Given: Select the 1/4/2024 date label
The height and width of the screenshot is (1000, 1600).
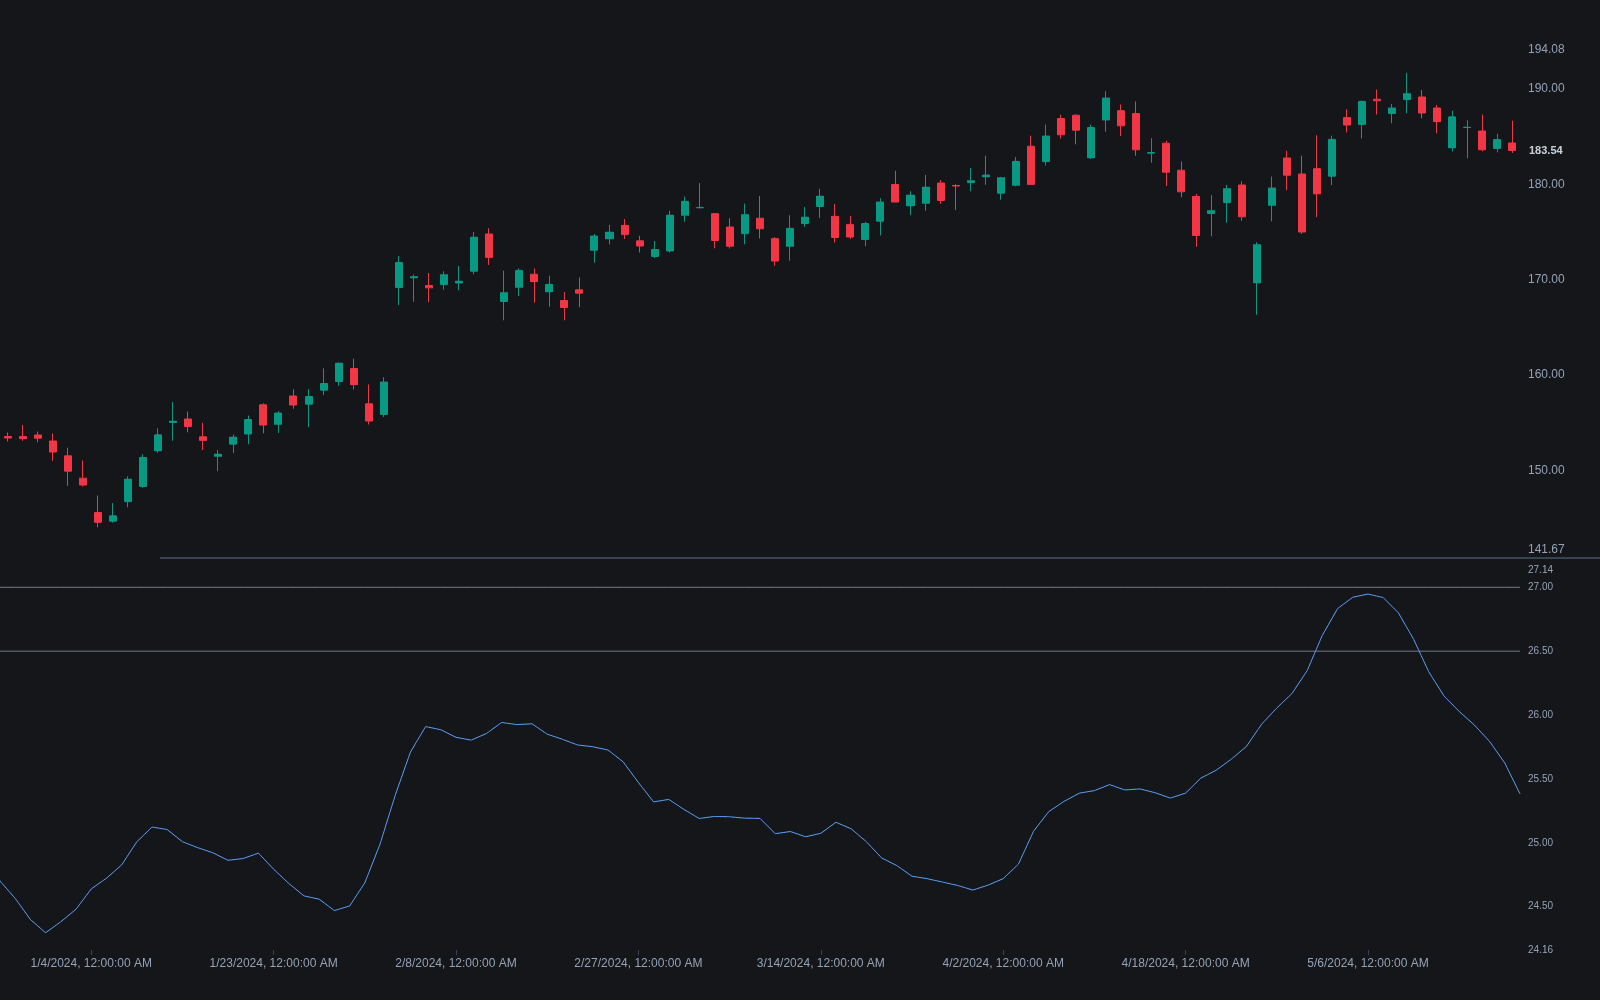Looking at the screenshot, I should coord(91,963).
